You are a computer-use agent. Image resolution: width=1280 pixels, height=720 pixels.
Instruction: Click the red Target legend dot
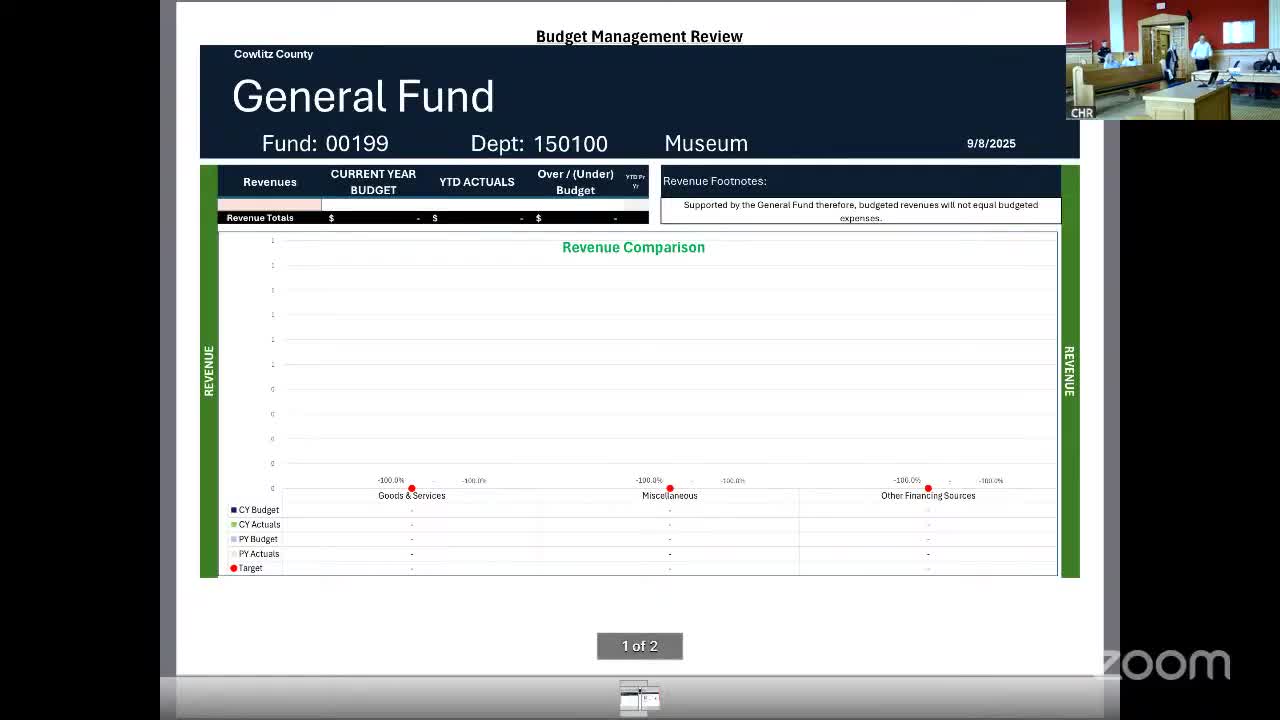(234, 568)
